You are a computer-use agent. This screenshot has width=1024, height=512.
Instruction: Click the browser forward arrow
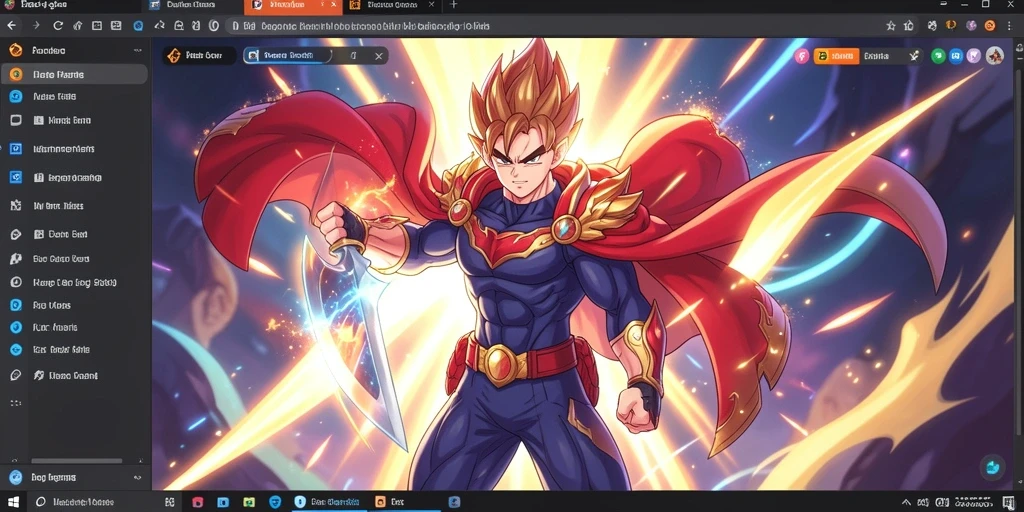pyautogui.click(x=36, y=26)
